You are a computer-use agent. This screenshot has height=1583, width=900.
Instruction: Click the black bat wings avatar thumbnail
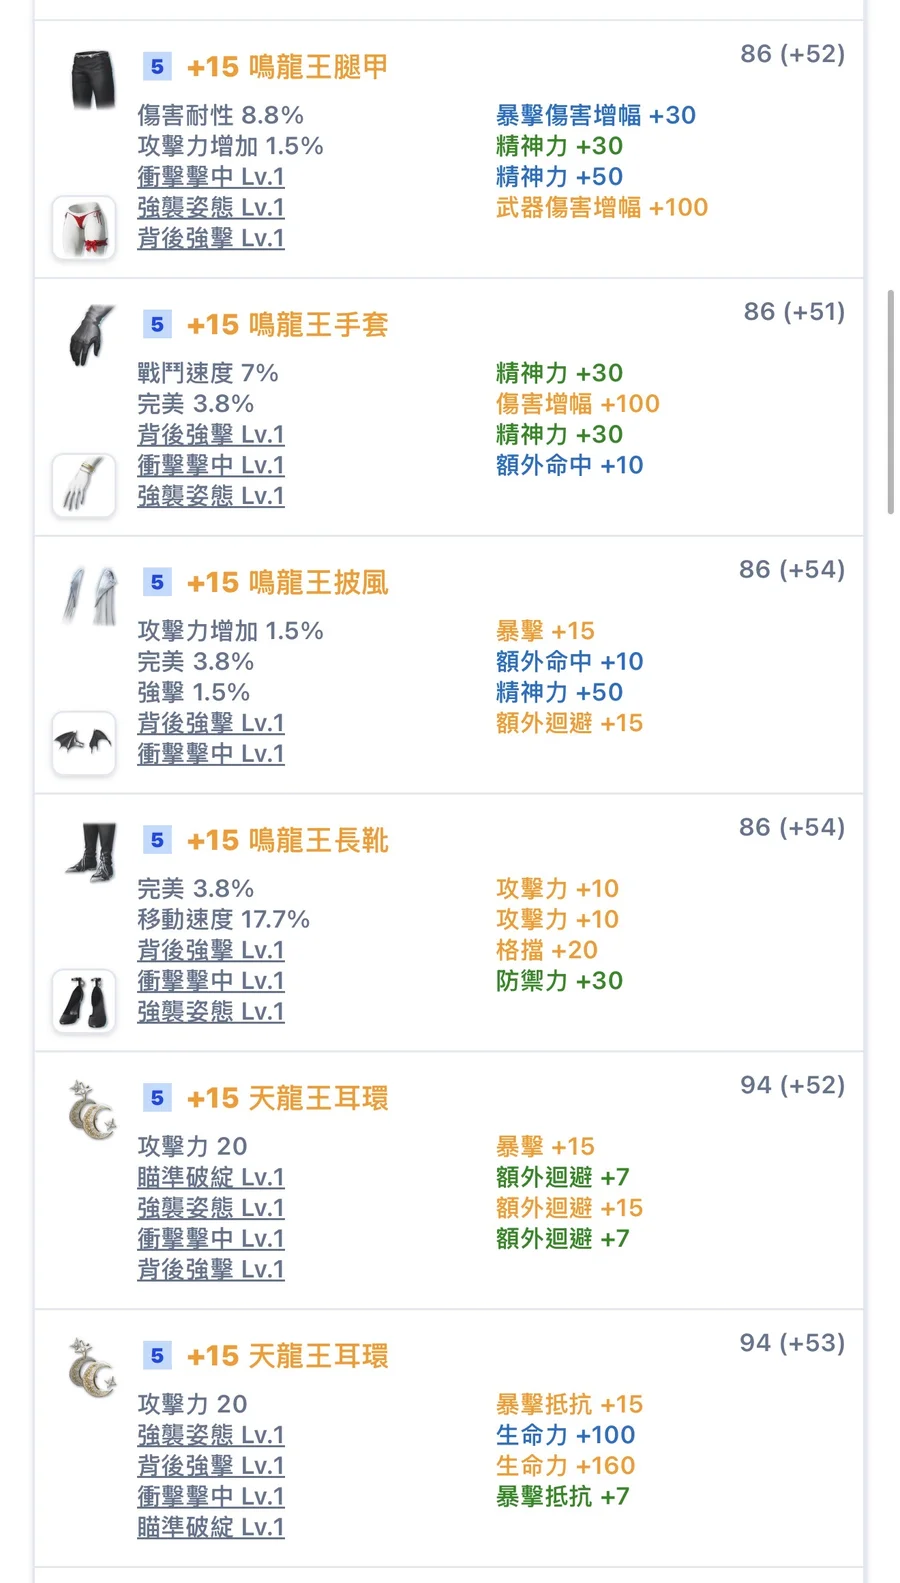[84, 743]
